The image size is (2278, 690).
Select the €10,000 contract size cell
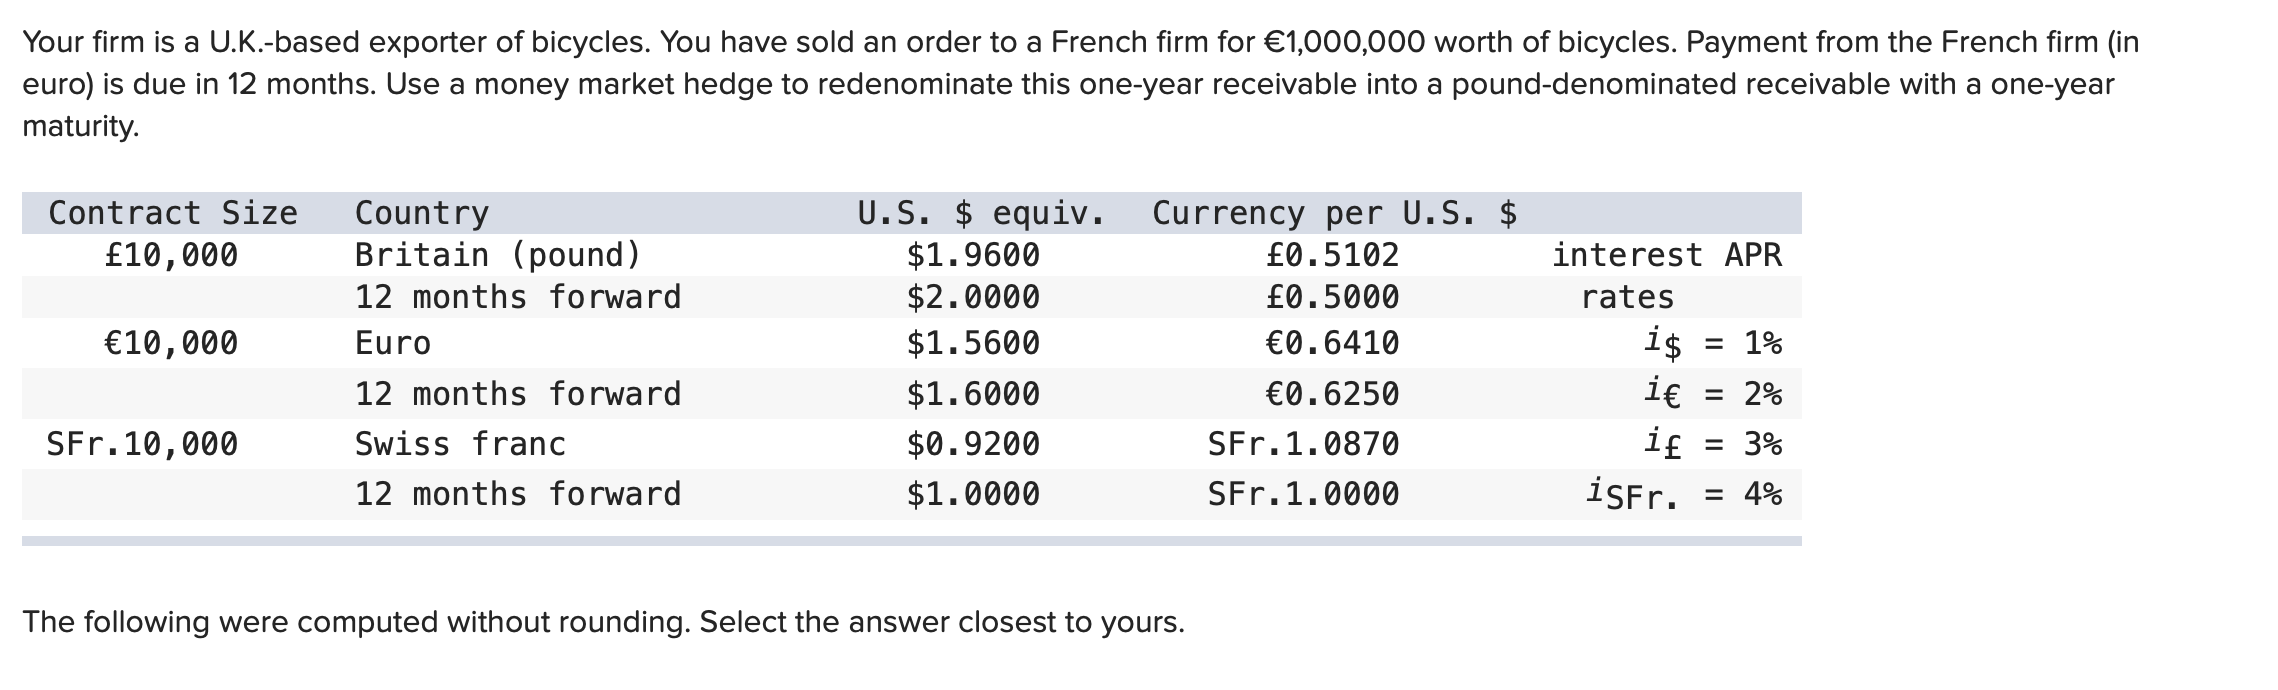click(171, 343)
